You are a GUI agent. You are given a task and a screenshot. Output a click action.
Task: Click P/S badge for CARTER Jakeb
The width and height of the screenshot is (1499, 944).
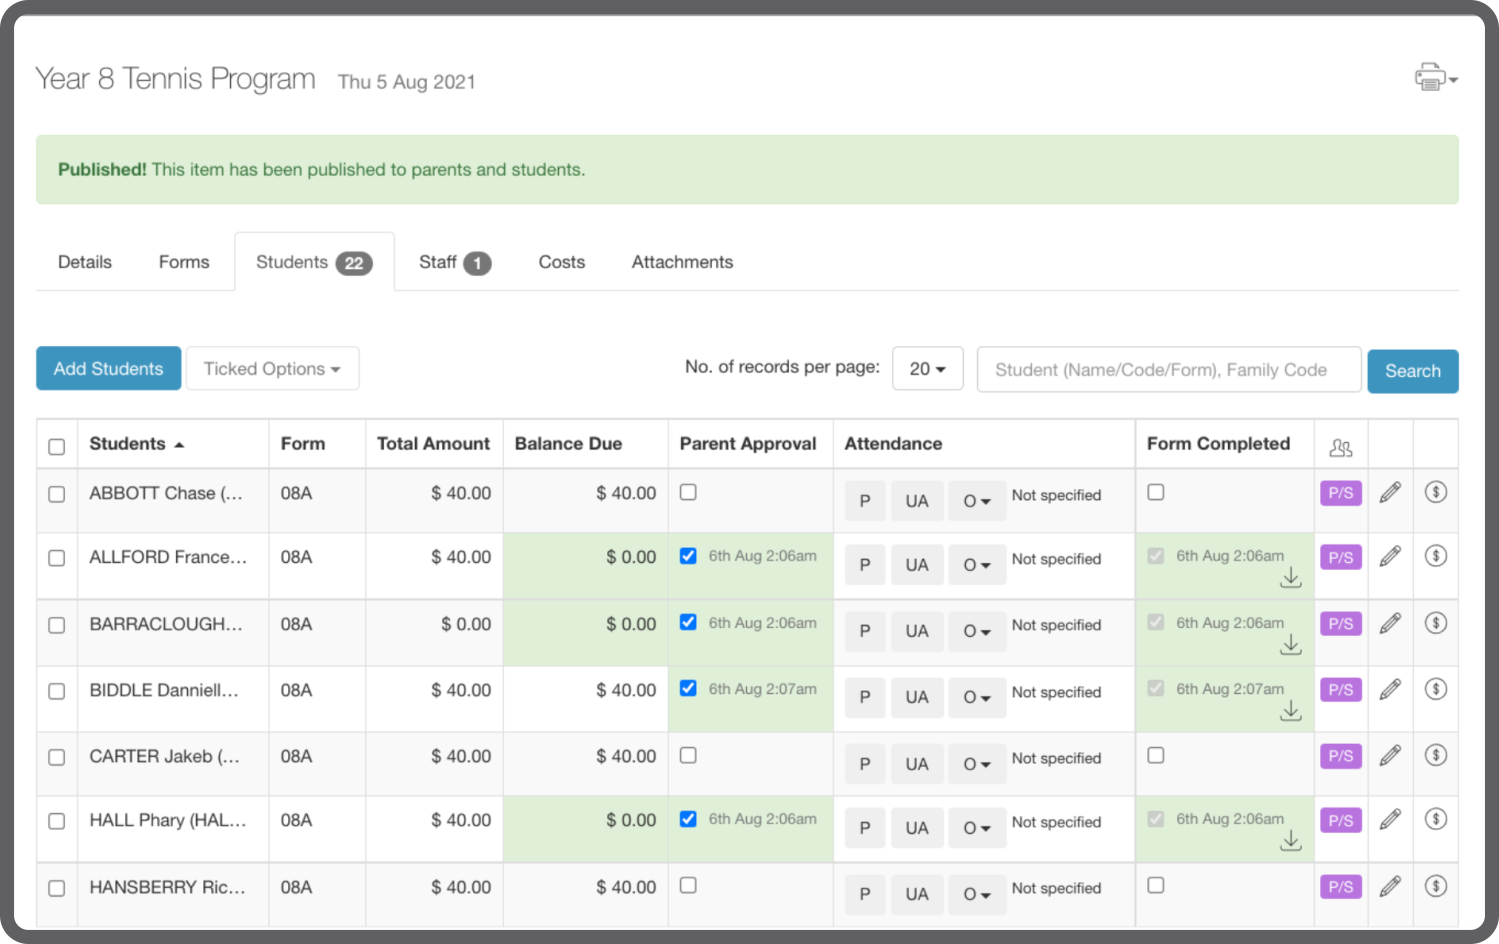(x=1341, y=756)
